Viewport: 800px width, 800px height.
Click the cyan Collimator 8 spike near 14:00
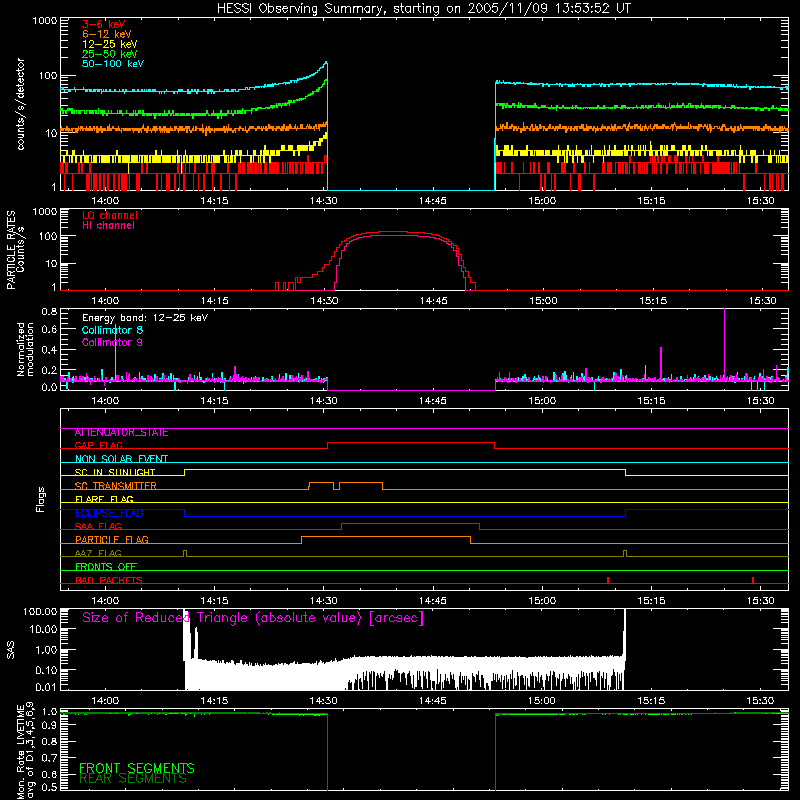coord(115,351)
